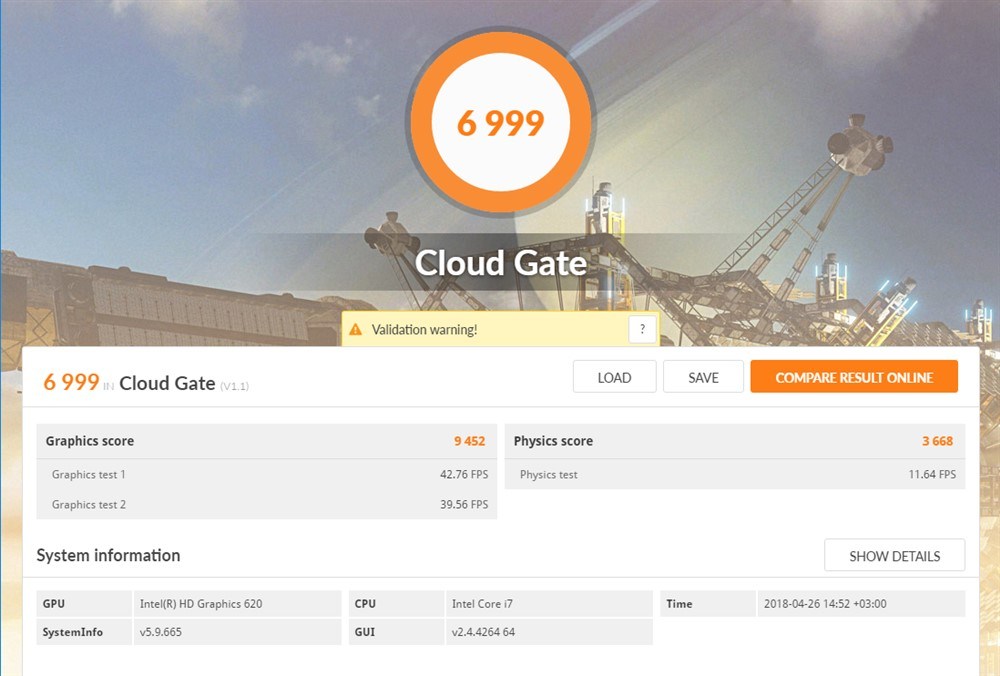This screenshot has height=676, width=1000.
Task: Click the Graphics test 2 row label
Action: click(89, 504)
